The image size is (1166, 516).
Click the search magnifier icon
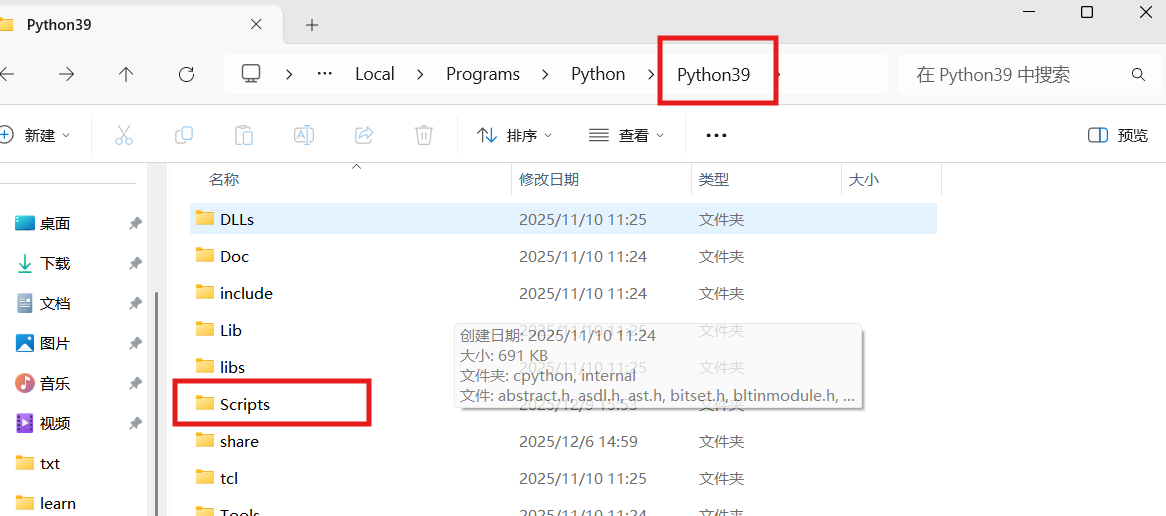tap(1138, 74)
